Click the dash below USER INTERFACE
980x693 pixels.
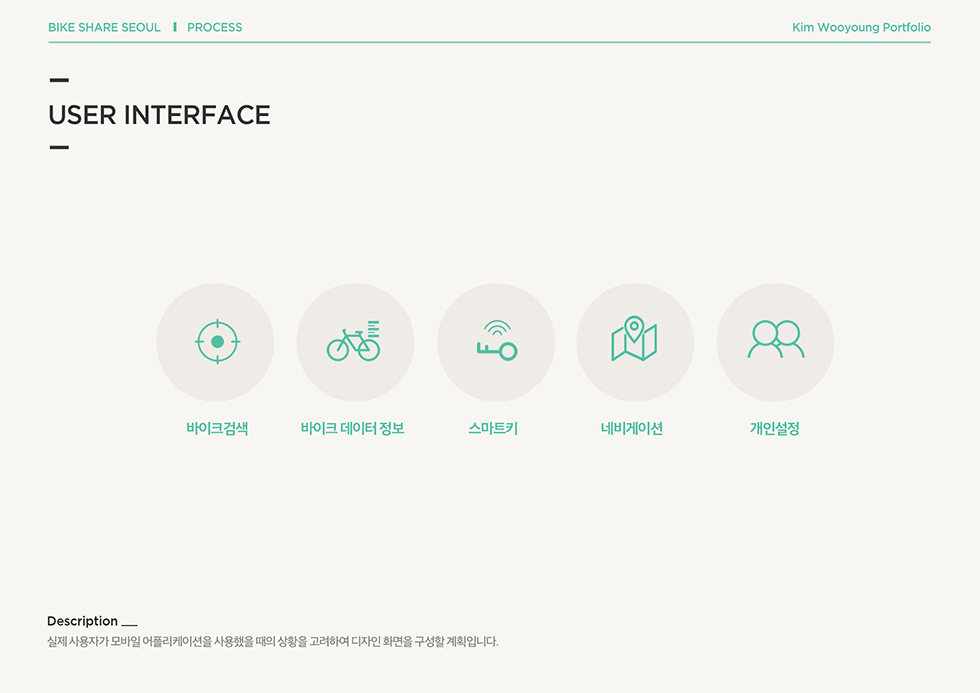(x=59, y=148)
